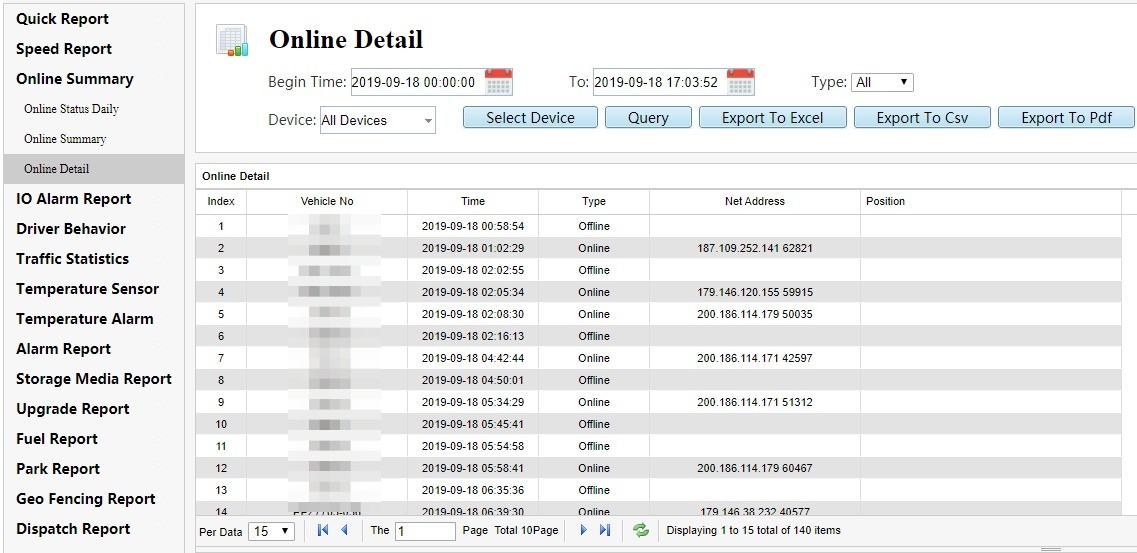Open the Online Status Daily report
1137x553 pixels.
71,109
